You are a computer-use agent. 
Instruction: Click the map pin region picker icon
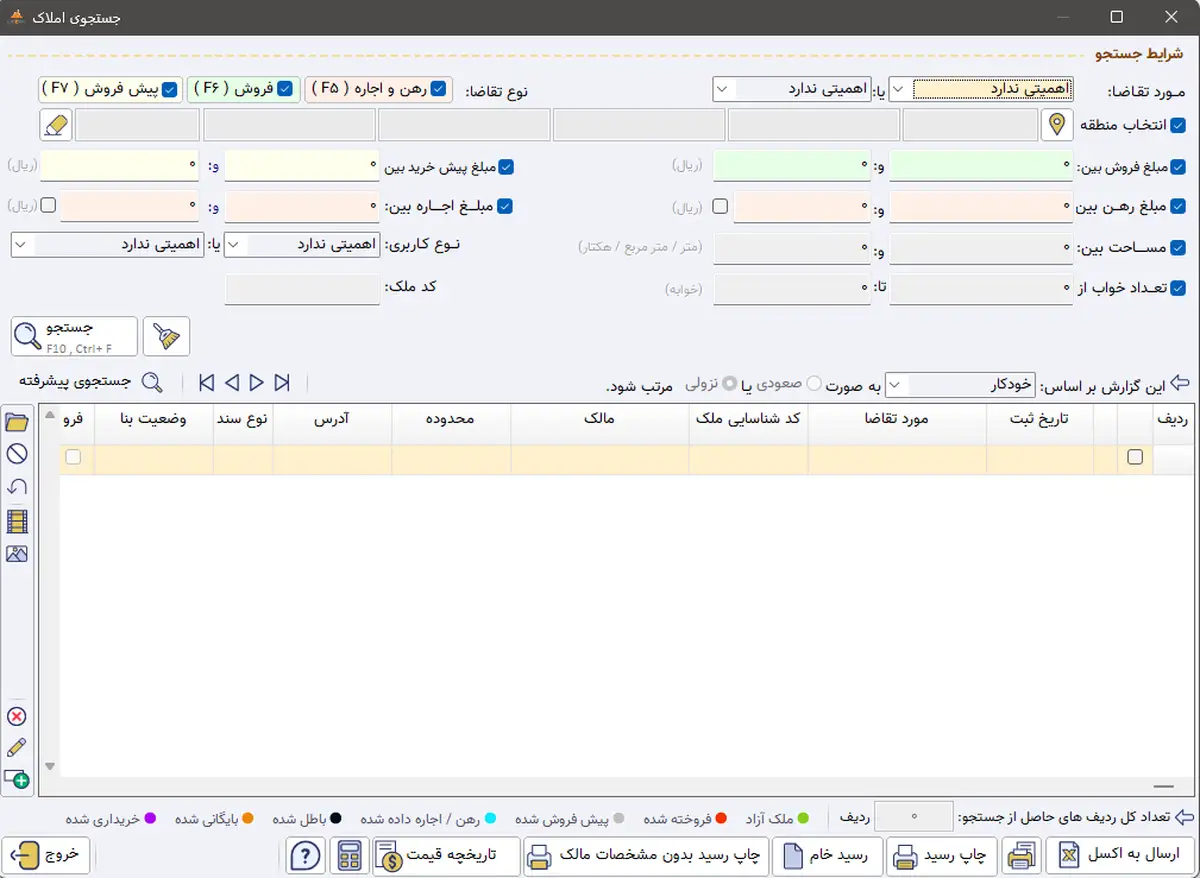pyautogui.click(x=1056, y=126)
